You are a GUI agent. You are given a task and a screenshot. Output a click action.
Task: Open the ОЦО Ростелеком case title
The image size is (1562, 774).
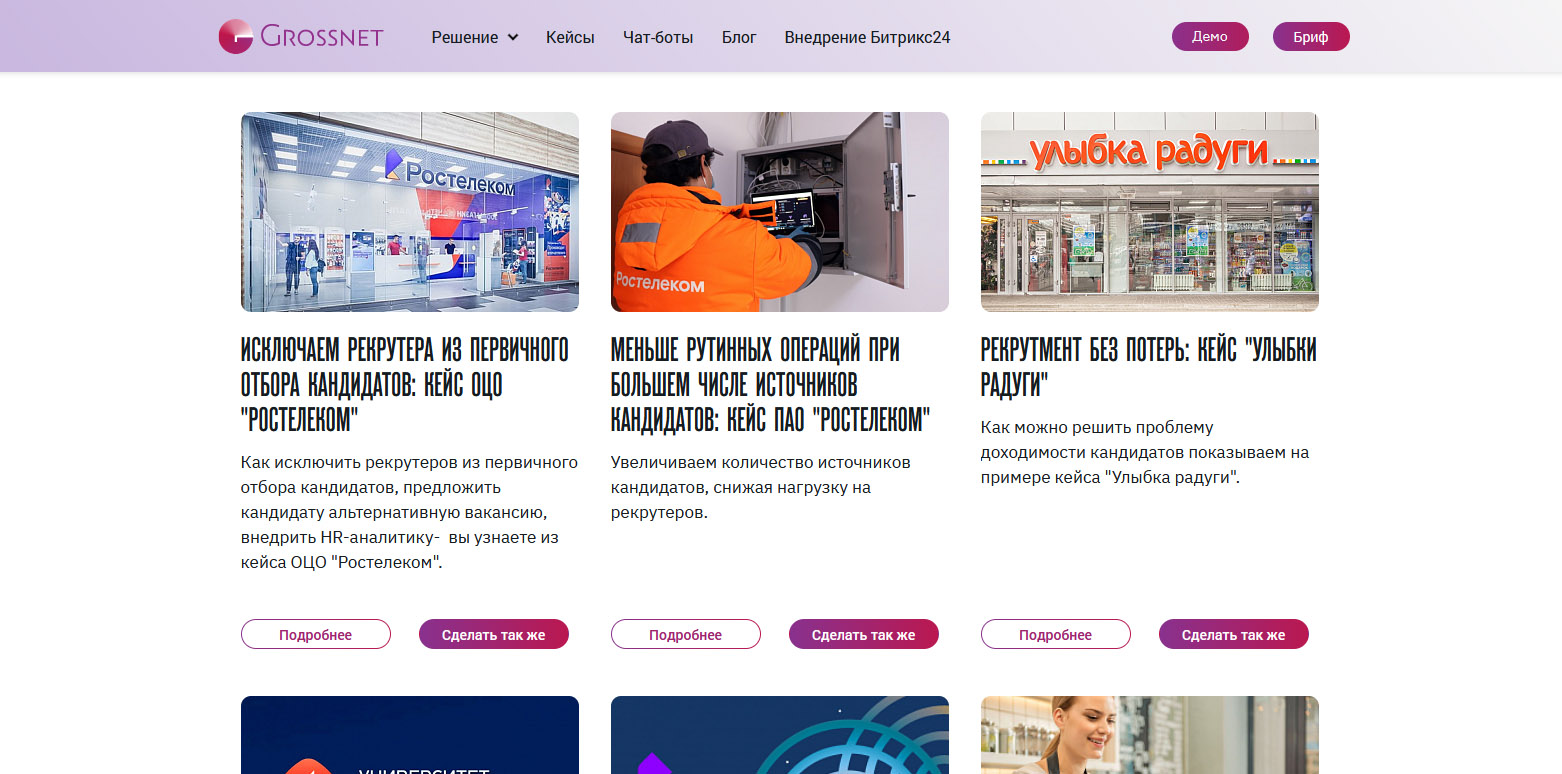tap(405, 385)
